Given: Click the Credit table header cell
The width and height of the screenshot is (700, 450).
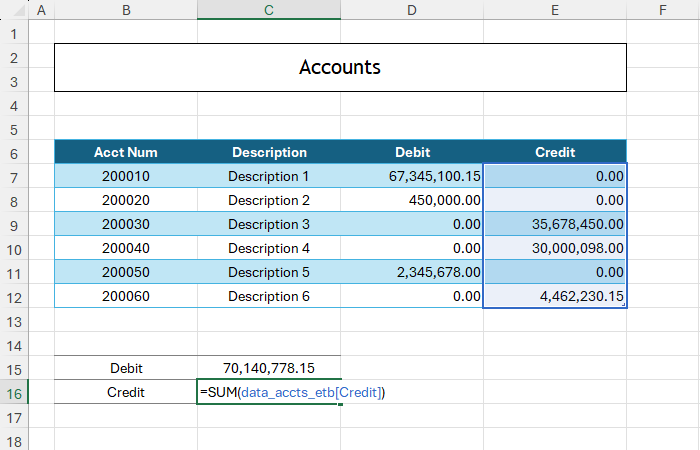Looking at the screenshot, I should coord(555,153).
